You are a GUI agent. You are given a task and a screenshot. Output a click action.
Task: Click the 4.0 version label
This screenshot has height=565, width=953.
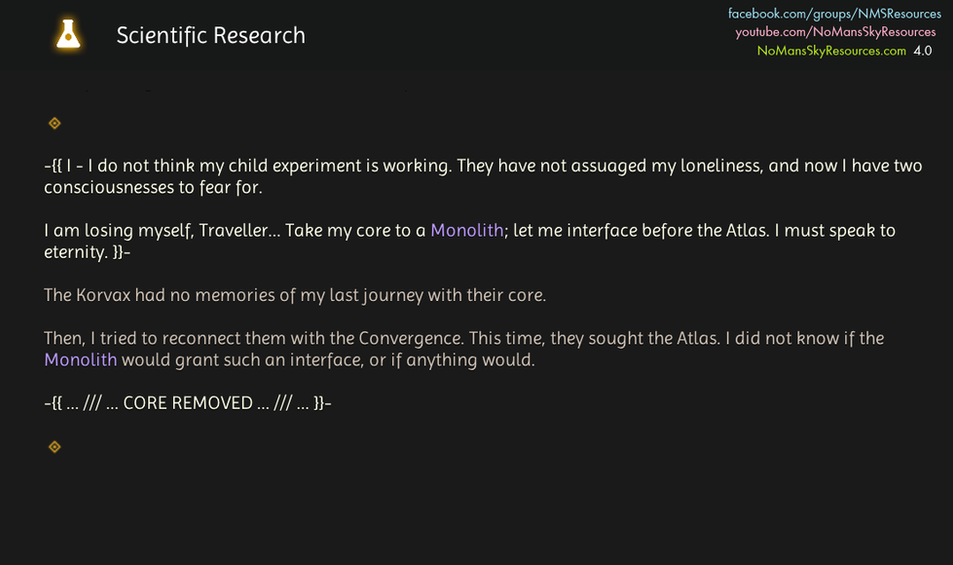click(923, 50)
